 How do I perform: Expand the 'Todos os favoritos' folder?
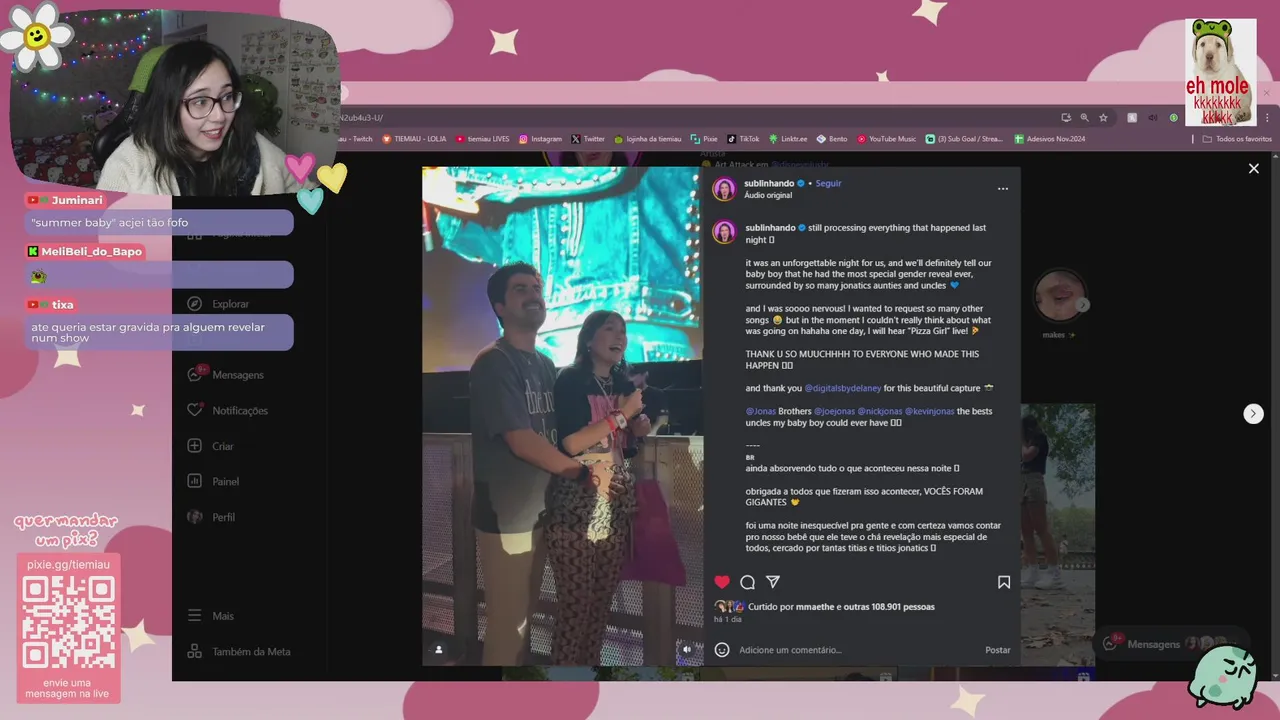[1237, 139]
